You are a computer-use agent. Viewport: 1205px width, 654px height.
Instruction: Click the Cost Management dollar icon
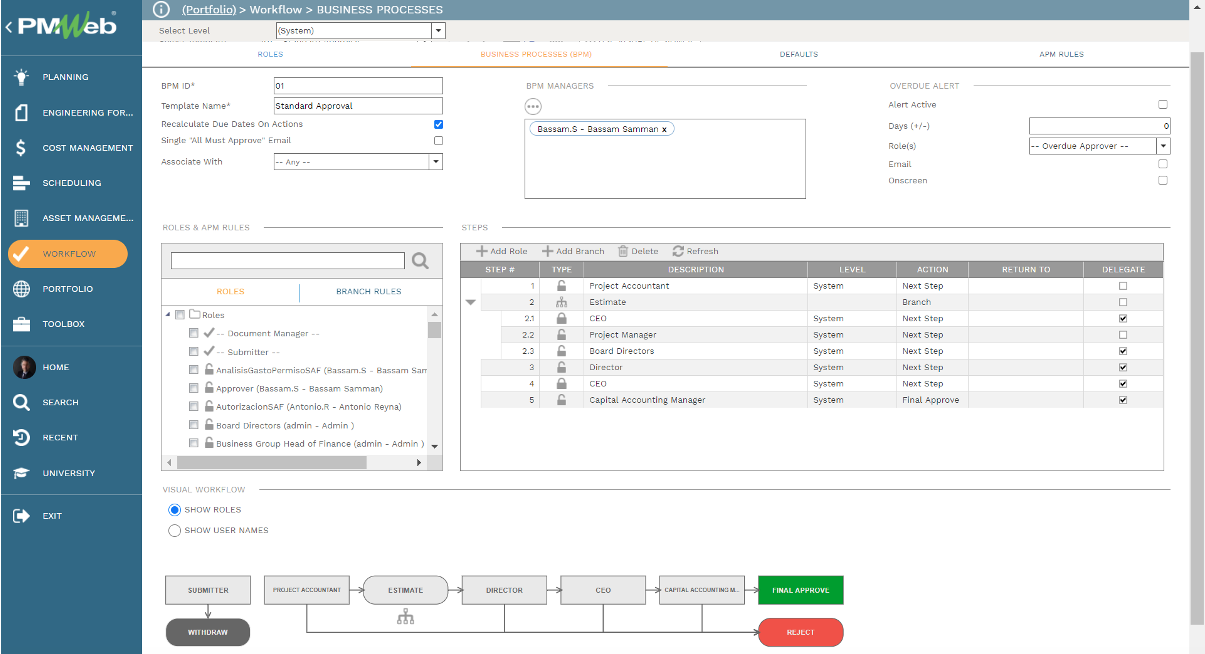click(x=21, y=148)
